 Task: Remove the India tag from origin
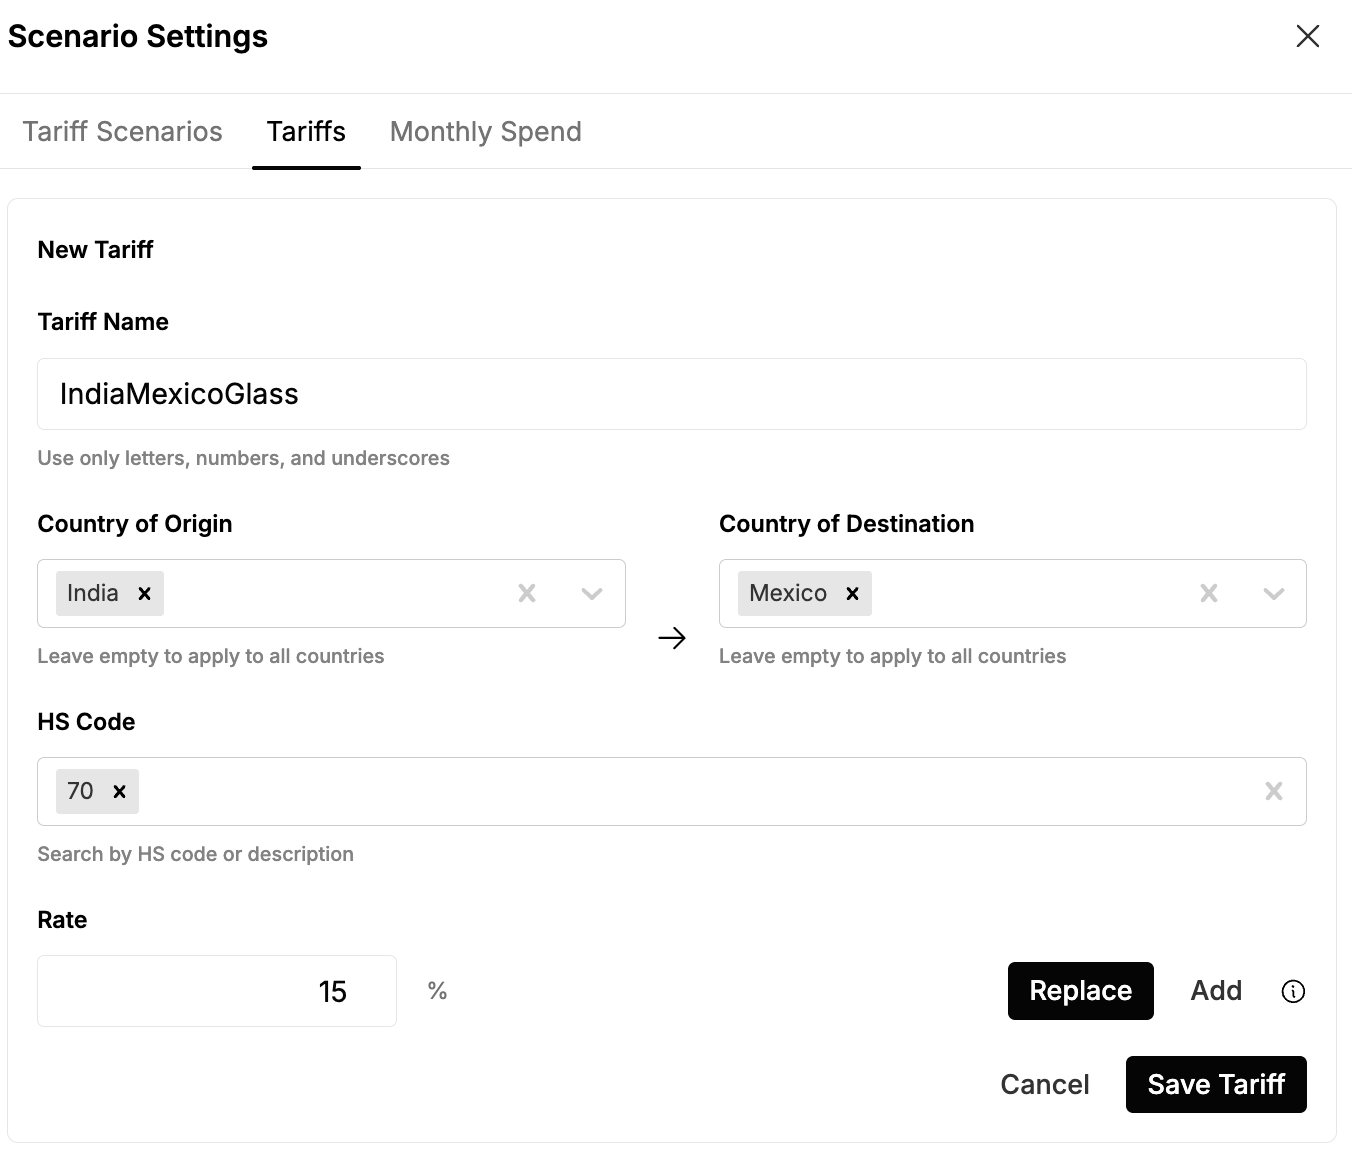(145, 593)
